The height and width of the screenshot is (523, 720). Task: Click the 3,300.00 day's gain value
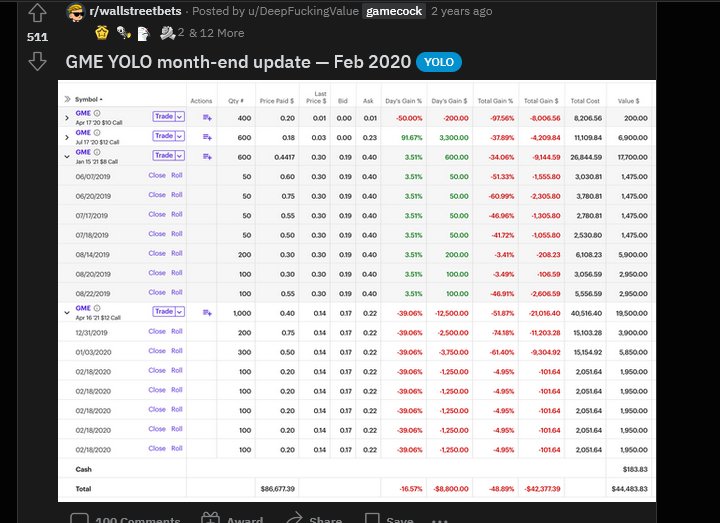[454, 138]
